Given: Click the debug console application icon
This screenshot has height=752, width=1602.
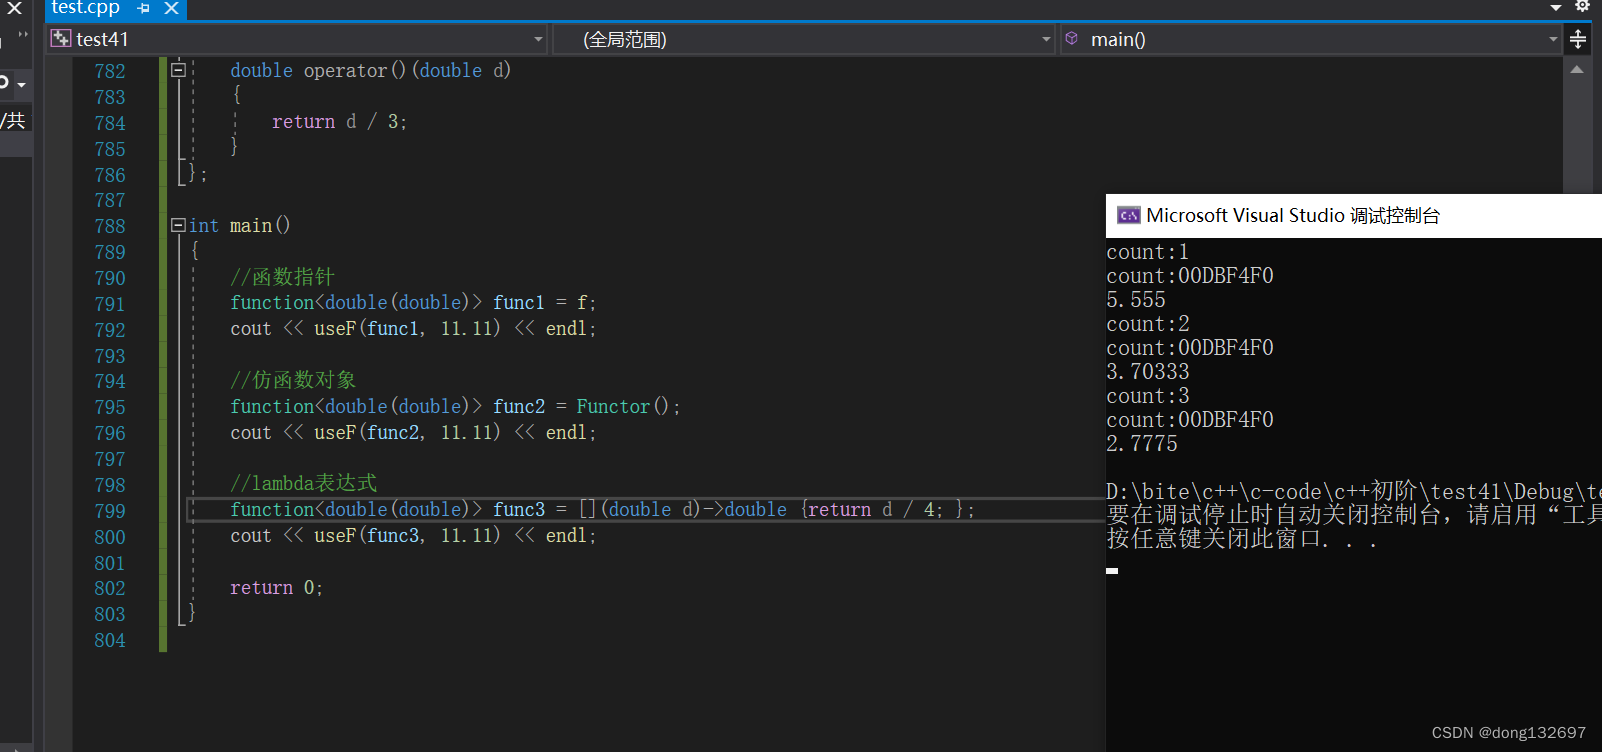Looking at the screenshot, I should pos(1129,215).
